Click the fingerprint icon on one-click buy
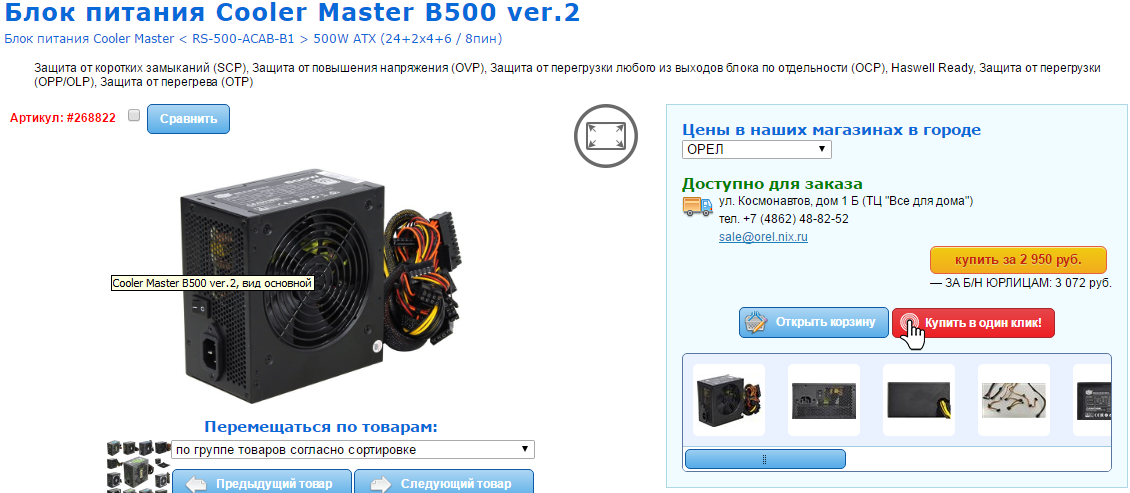The width and height of the screenshot is (1130, 493). (x=909, y=323)
